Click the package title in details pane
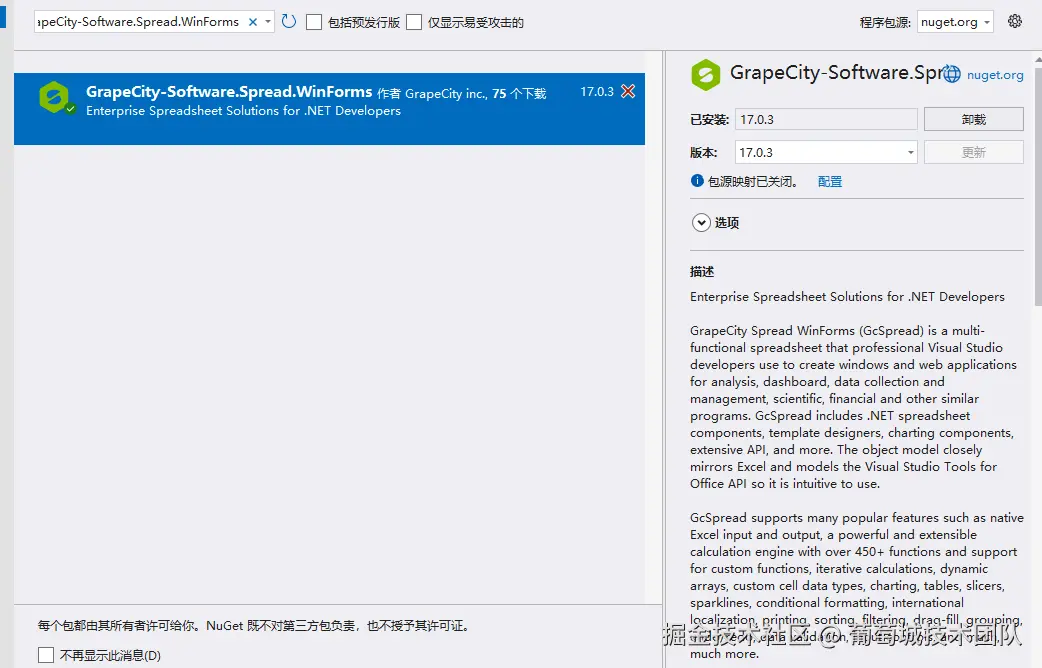The image size is (1042, 668). [836, 72]
